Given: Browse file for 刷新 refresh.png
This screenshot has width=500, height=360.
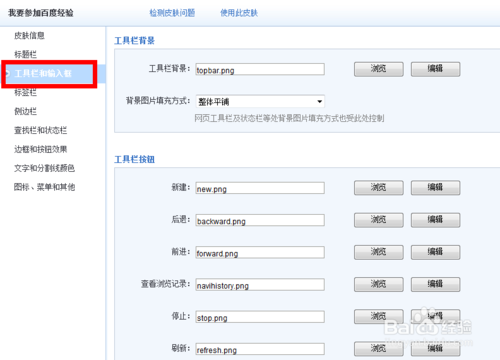Looking at the screenshot, I should pyautogui.click(x=379, y=349).
